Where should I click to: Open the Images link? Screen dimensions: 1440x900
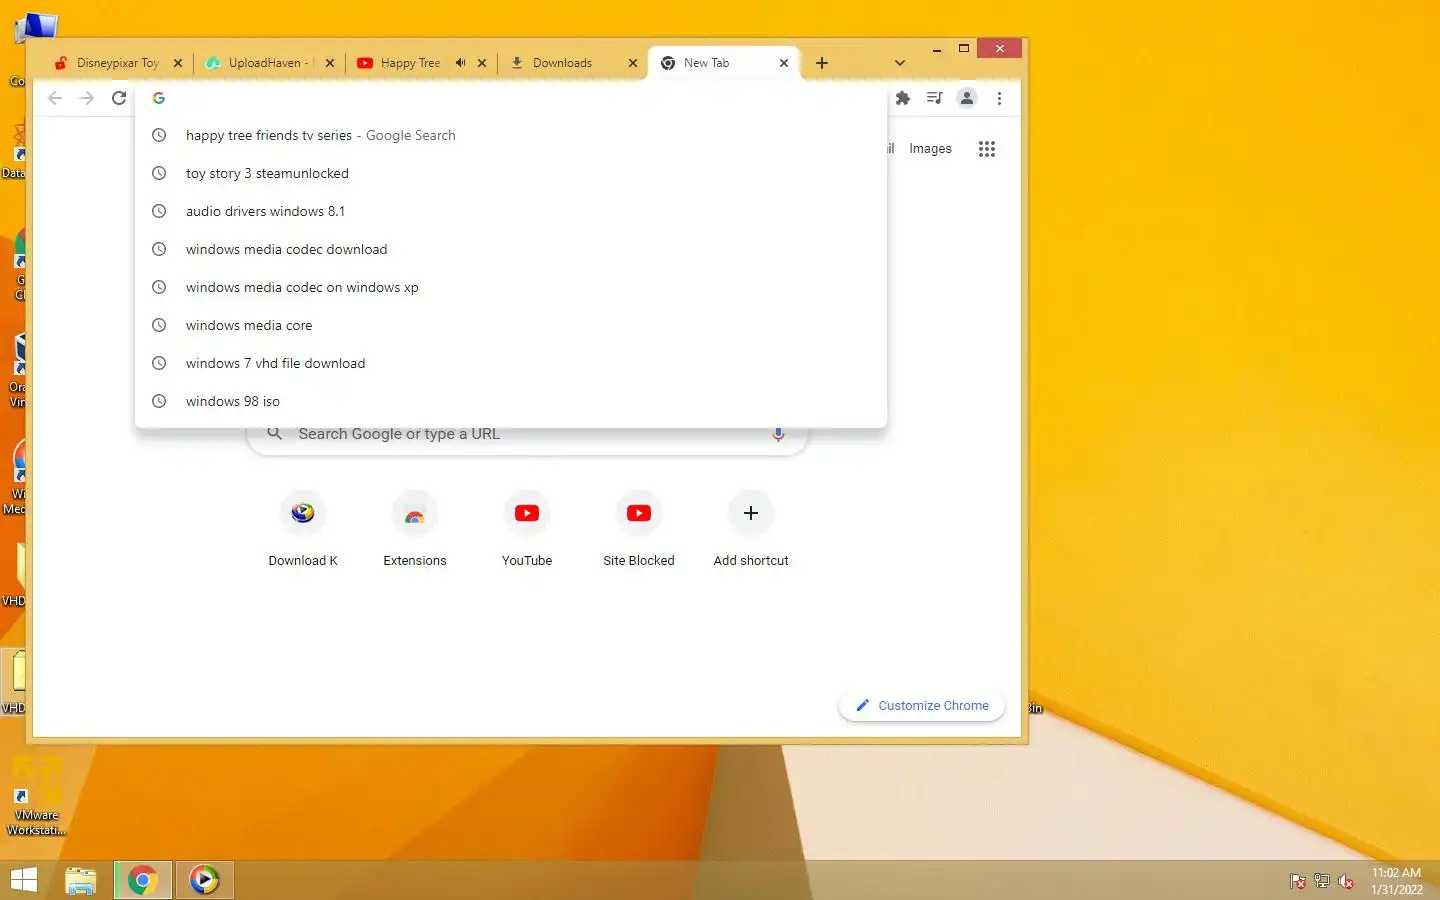tap(930, 149)
